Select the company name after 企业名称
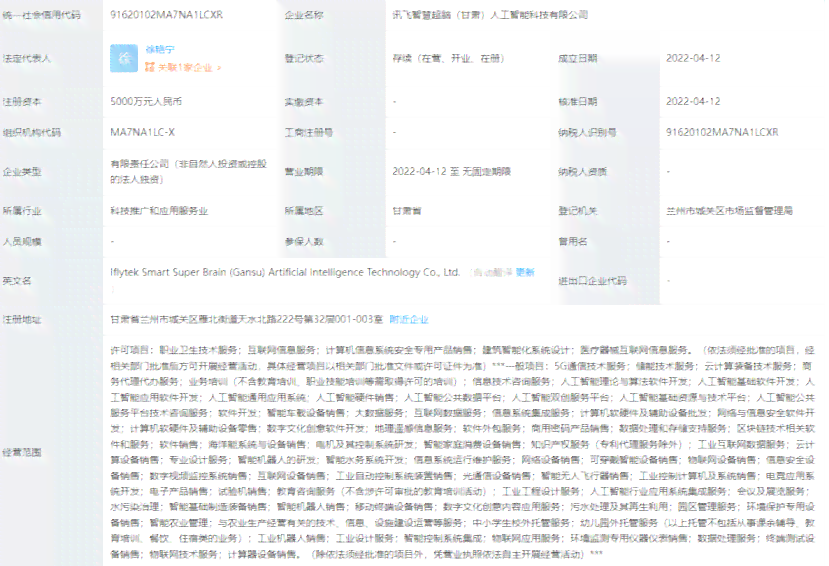This screenshot has height=566, width=829. [x=490, y=15]
